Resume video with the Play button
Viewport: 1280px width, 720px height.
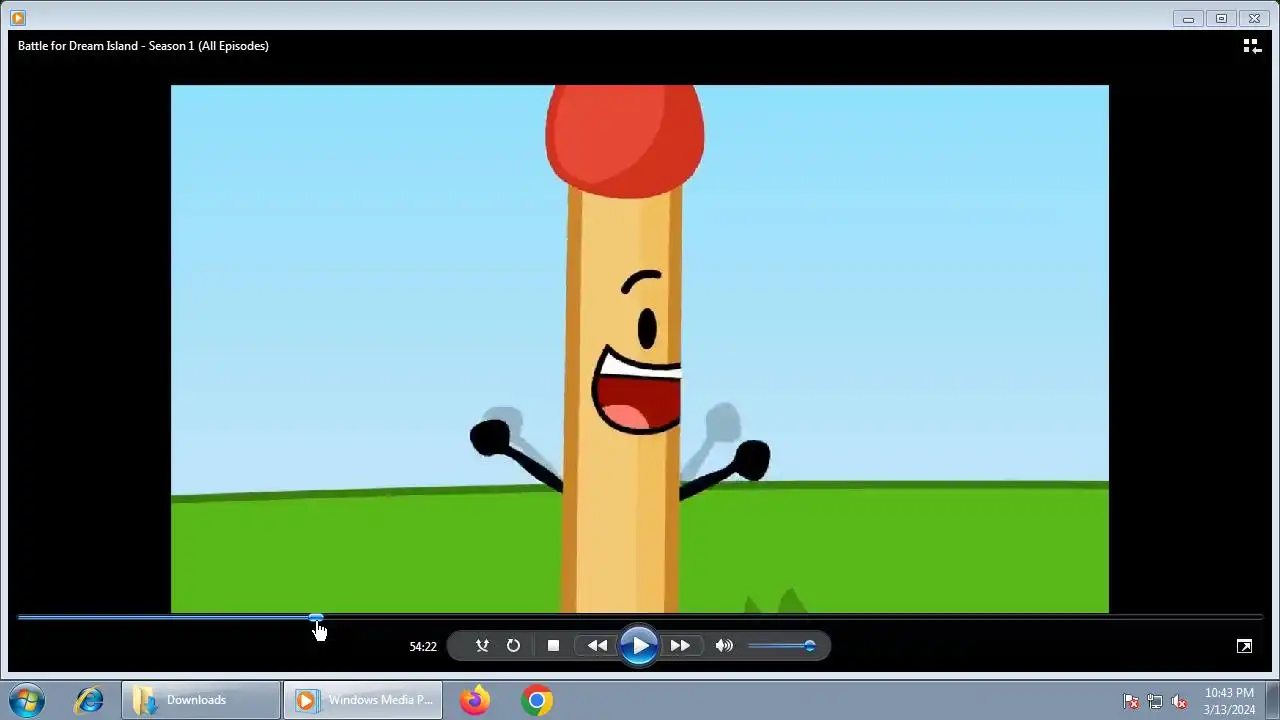639,645
